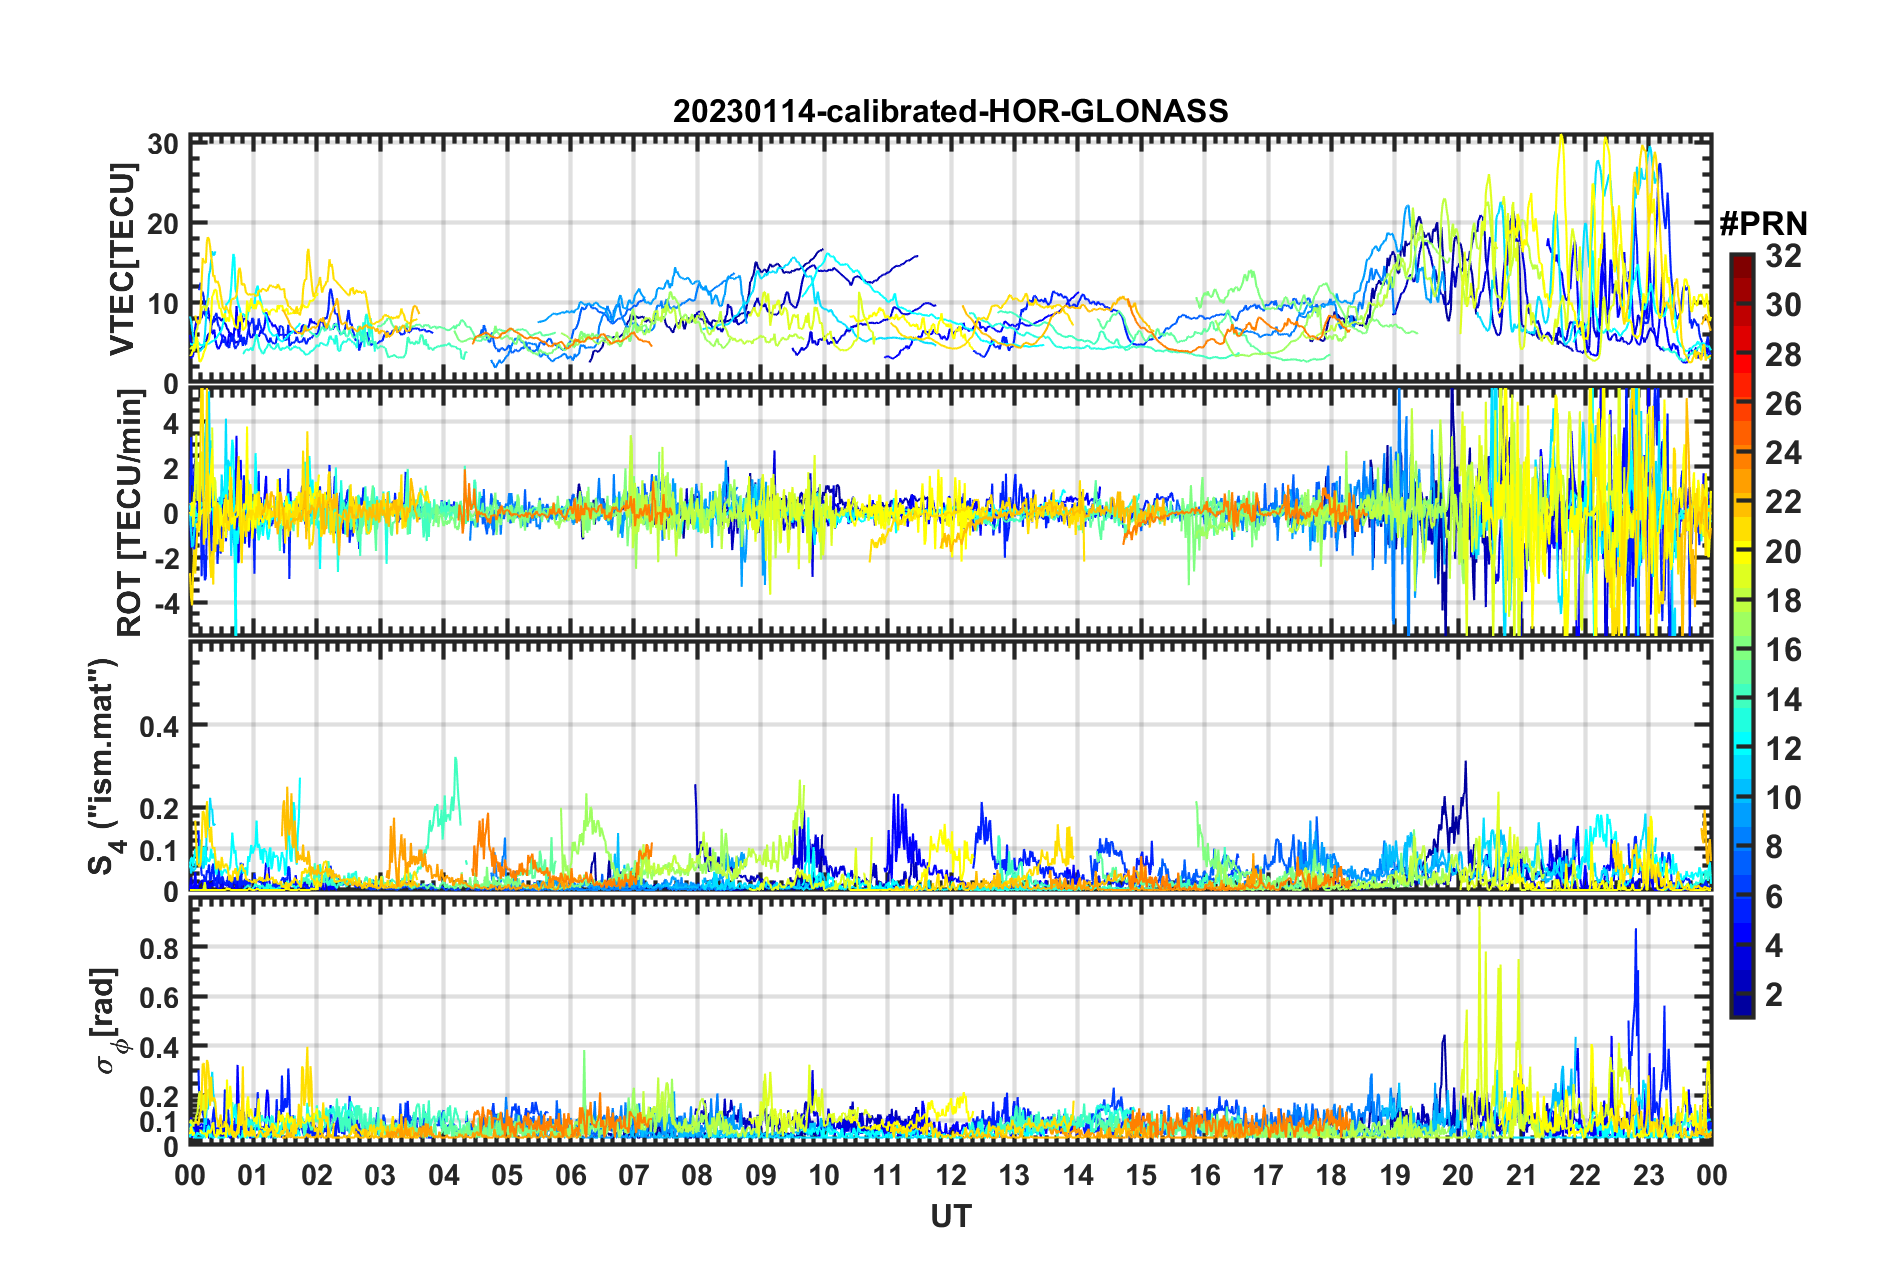Select the -4 tick on the ROT axis

click(x=165, y=603)
